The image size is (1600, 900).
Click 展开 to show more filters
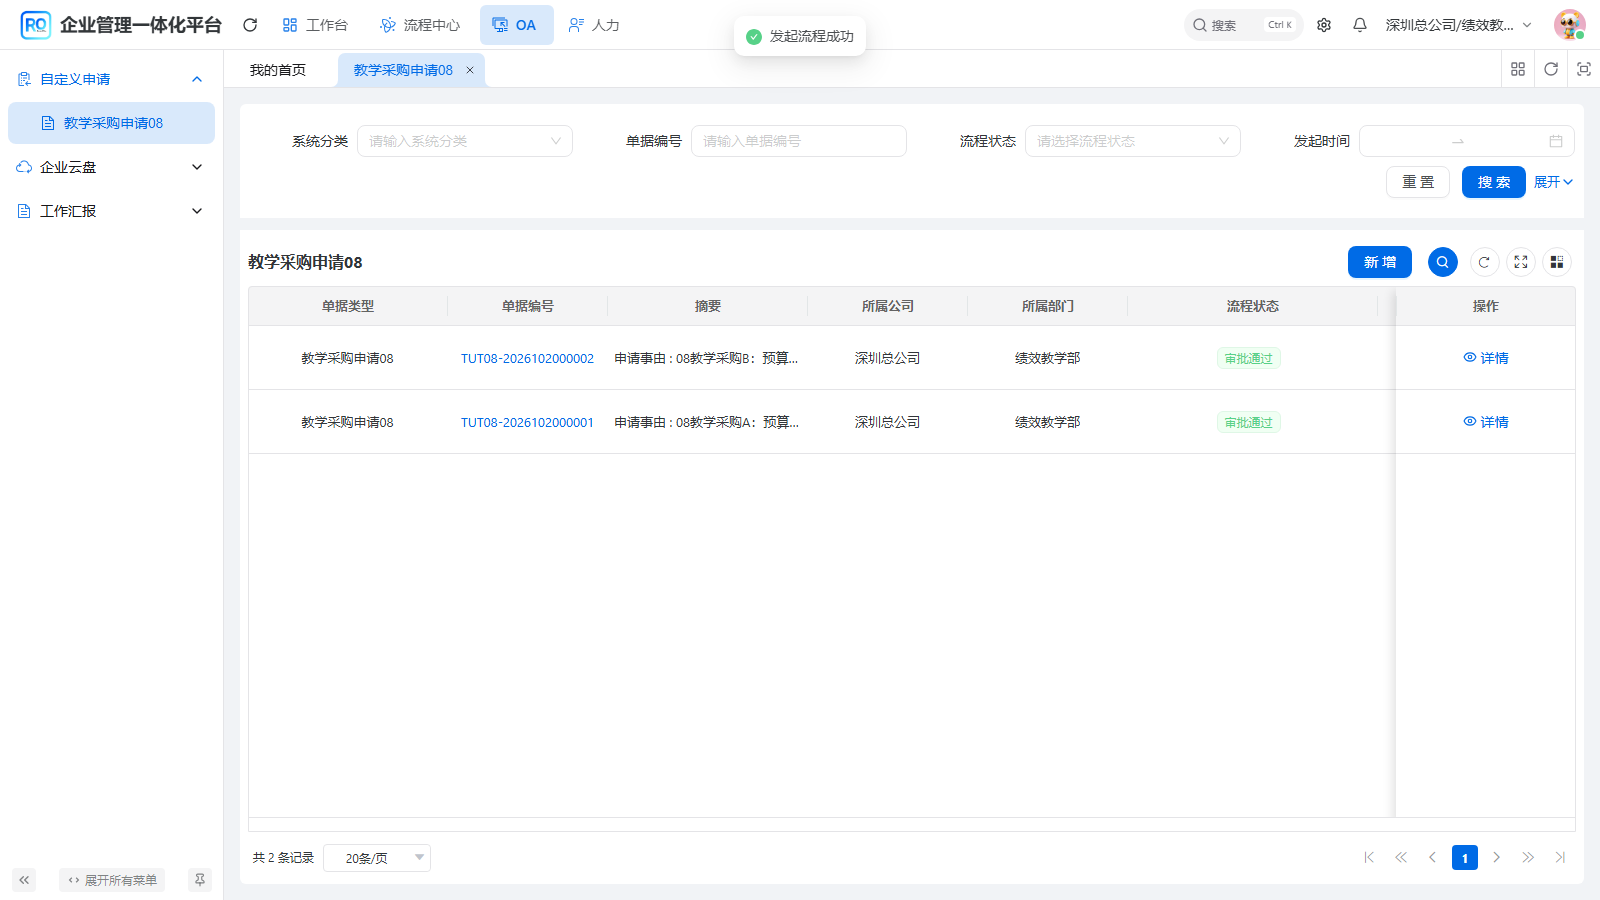click(x=1553, y=182)
